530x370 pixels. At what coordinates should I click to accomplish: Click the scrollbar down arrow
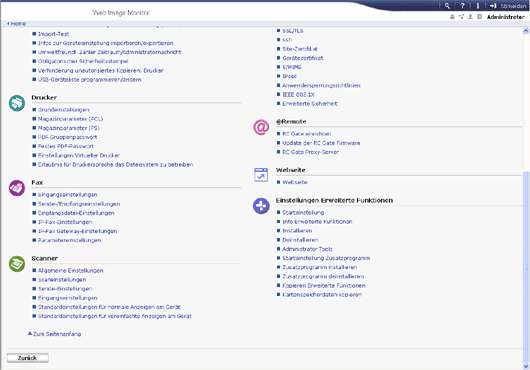tap(526, 366)
